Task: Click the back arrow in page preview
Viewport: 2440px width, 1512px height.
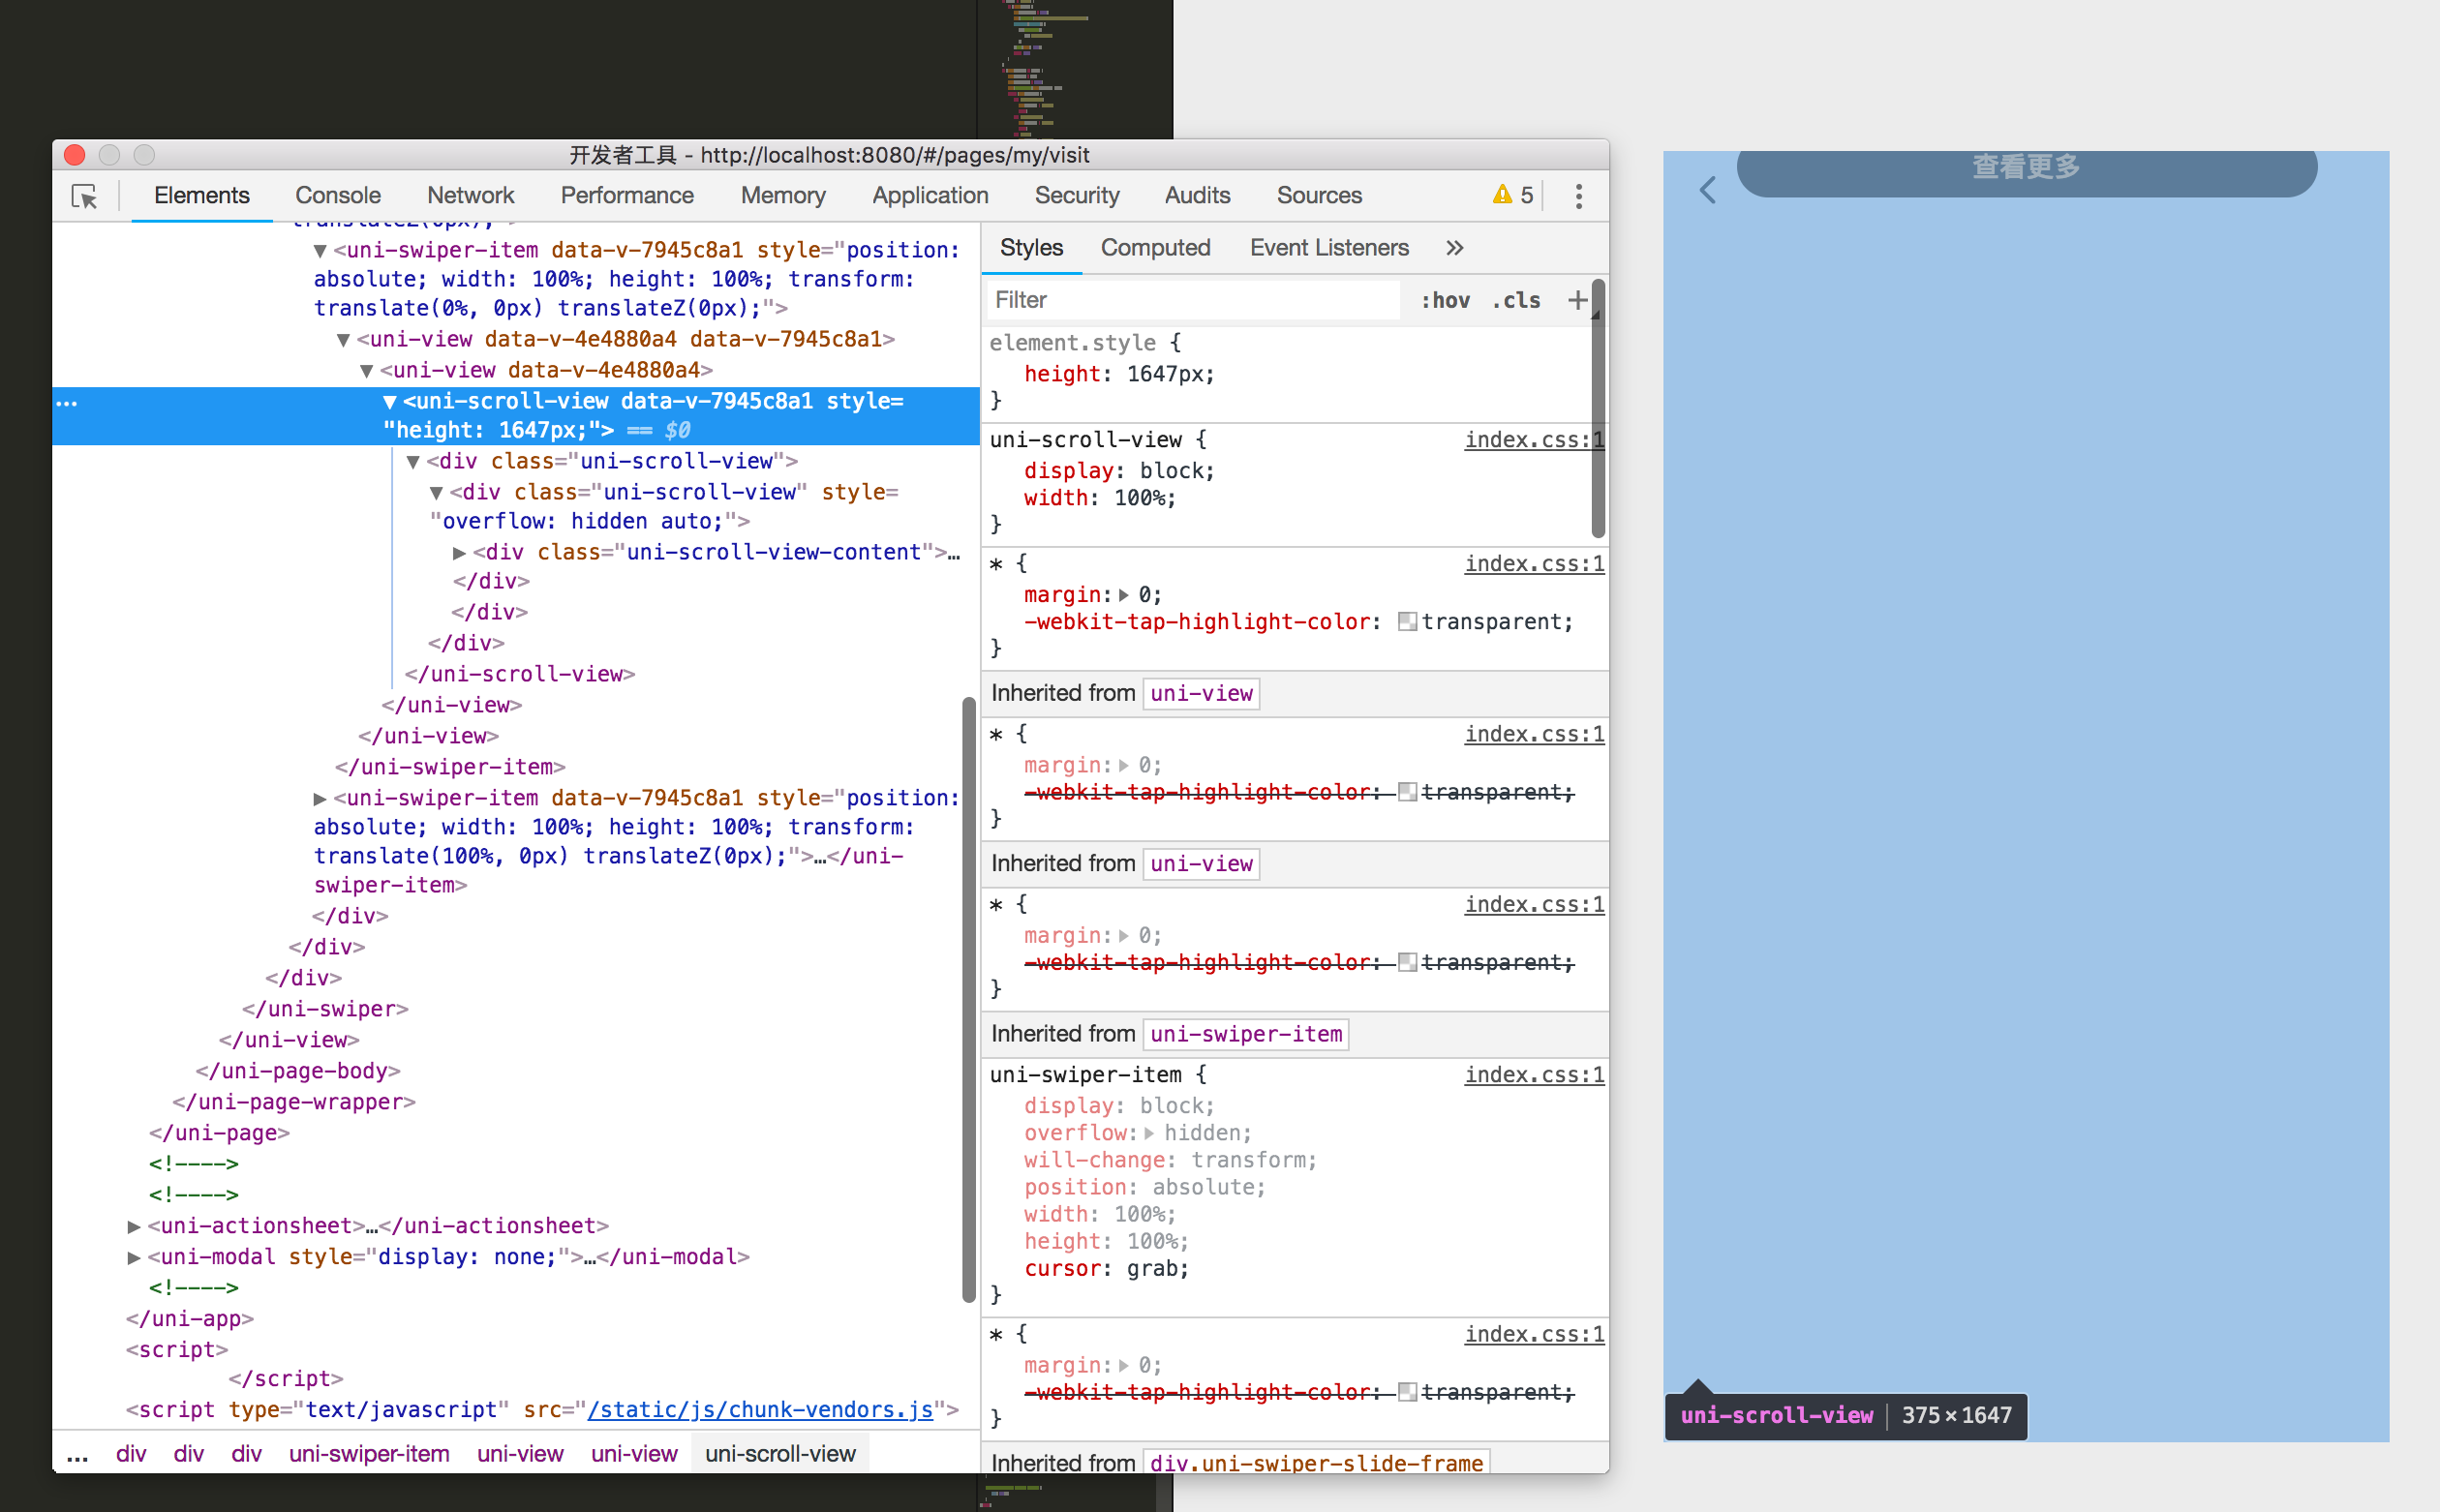Action: [x=1708, y=190]
